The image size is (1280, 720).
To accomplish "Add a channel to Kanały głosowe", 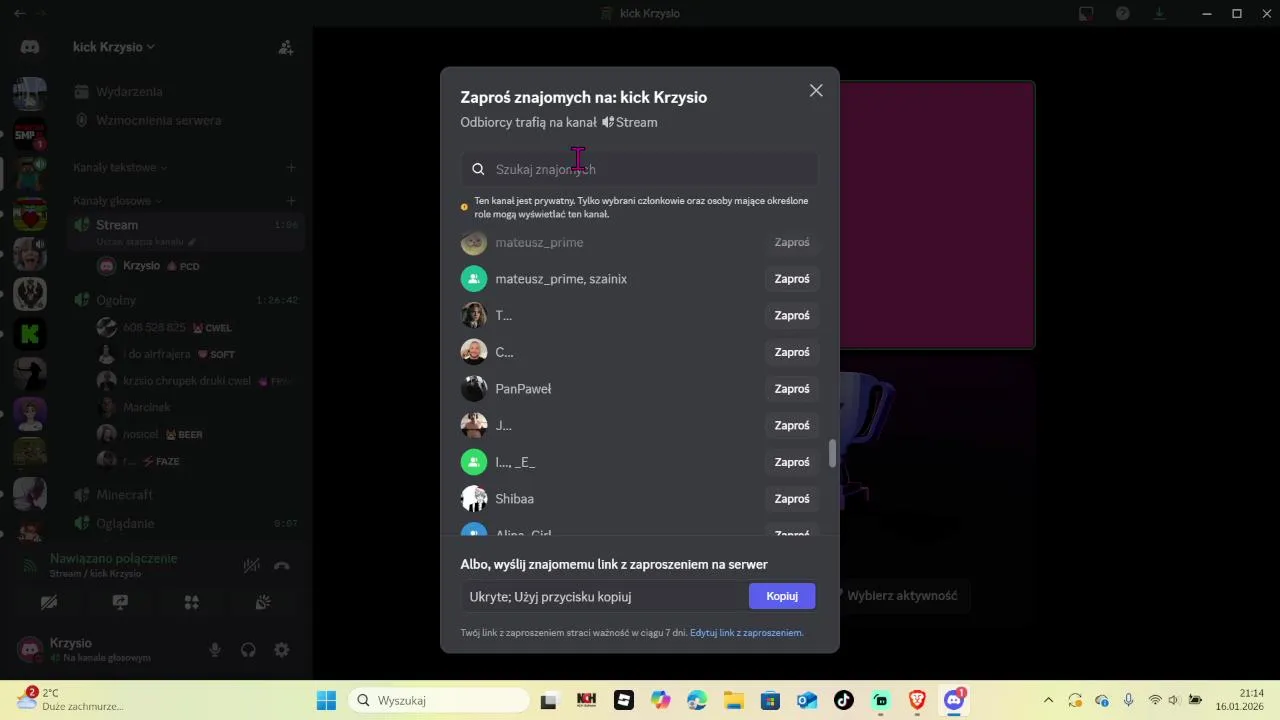I will pyautogui.click(x=291, y=201).
